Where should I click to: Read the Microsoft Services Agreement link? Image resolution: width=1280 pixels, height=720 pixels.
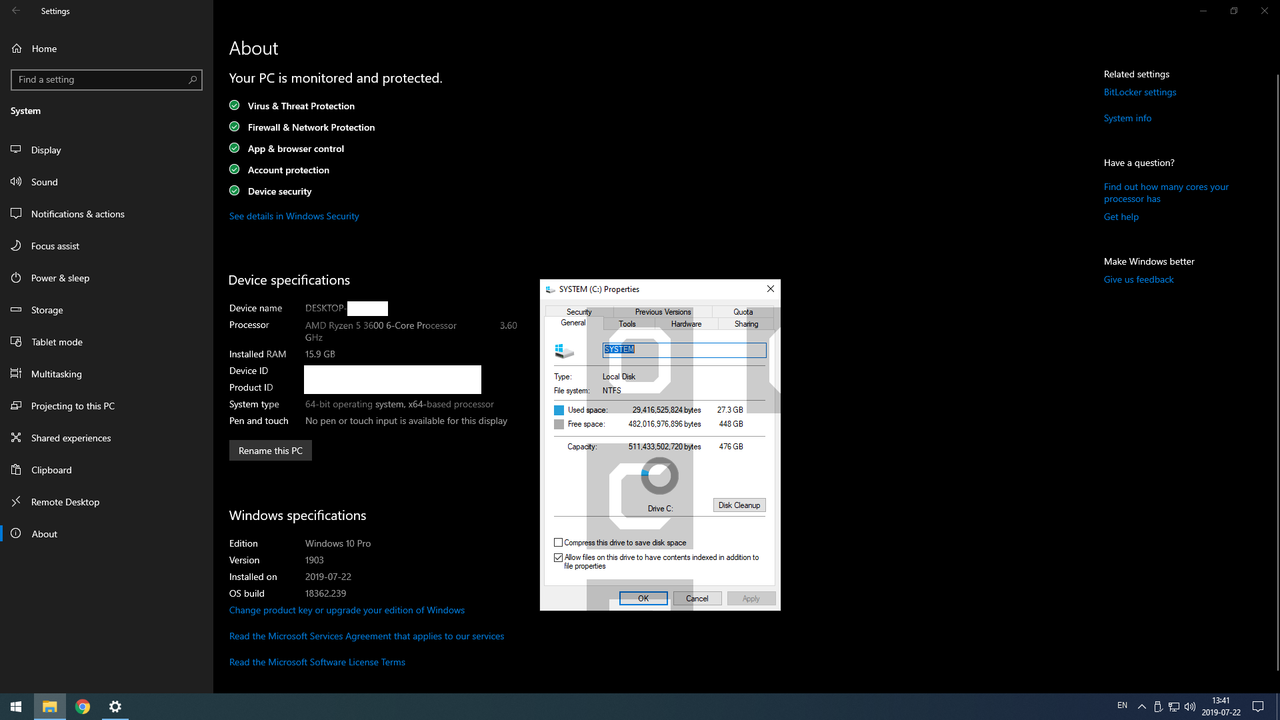point(366,636)
